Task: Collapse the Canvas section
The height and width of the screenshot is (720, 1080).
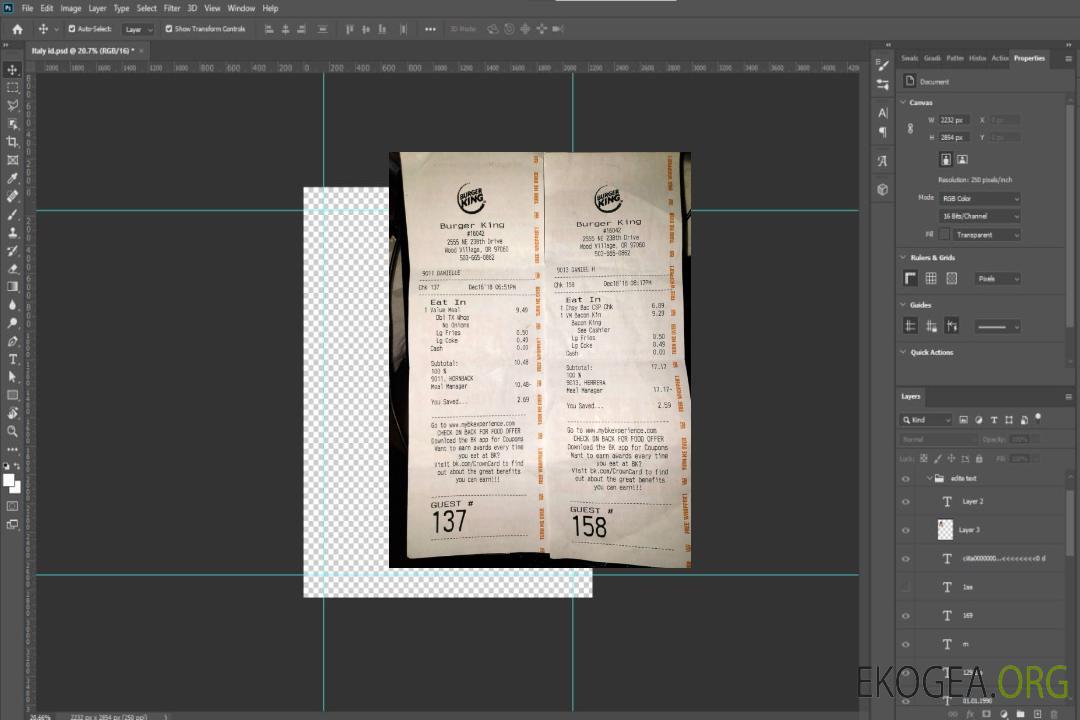Action: [903, 103]
